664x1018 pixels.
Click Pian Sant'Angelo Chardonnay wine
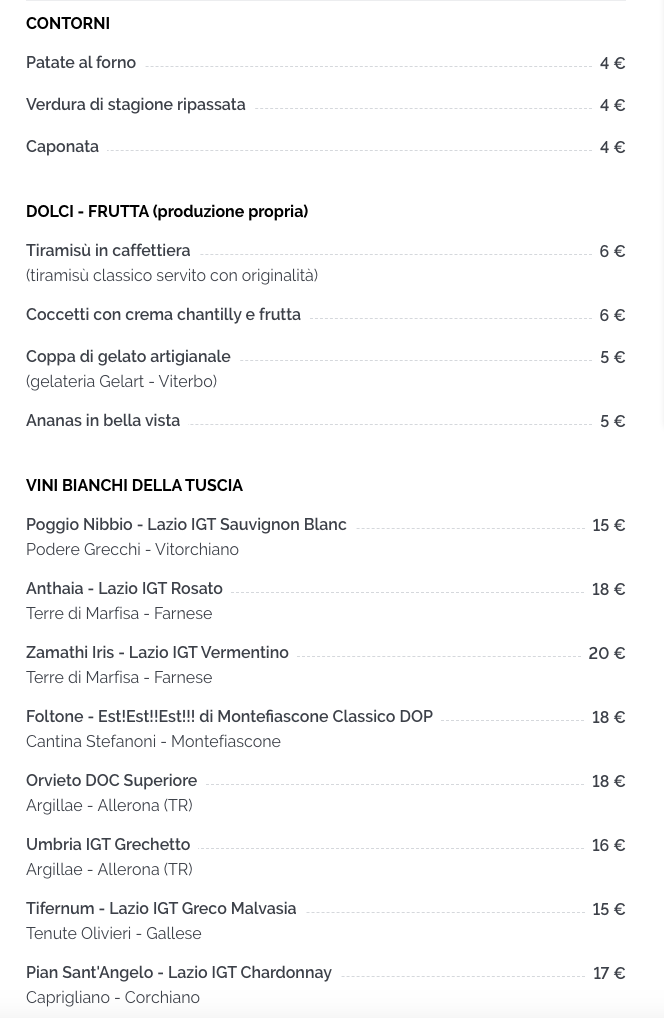179,973
